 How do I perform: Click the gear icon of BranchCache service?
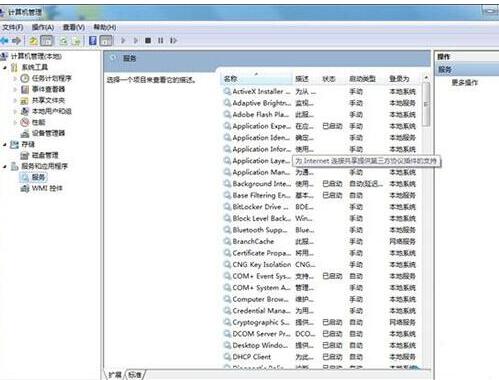[227, 241]
